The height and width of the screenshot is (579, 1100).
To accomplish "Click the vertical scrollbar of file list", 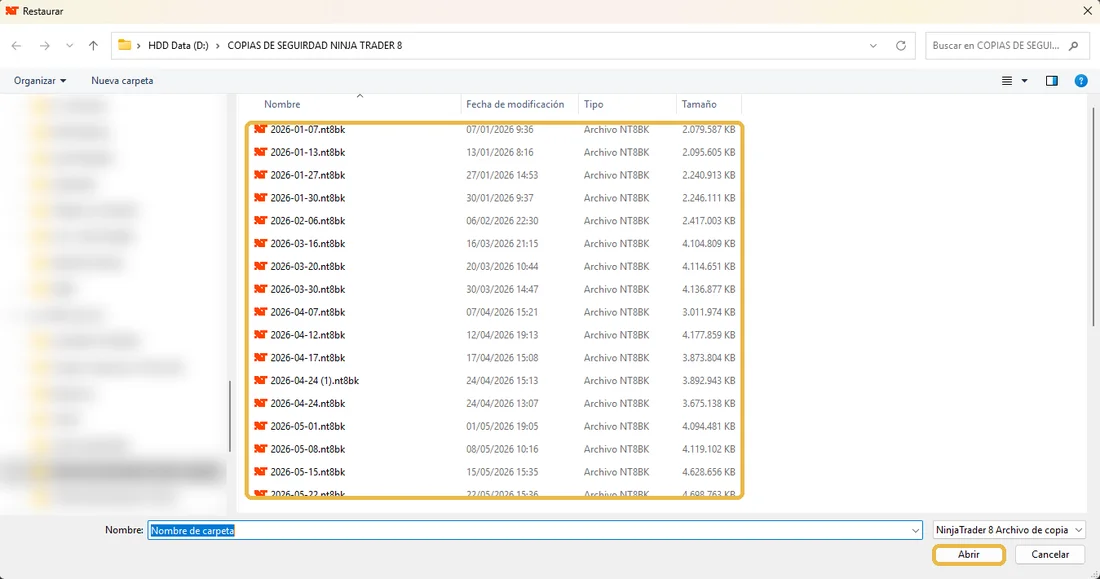I will pos(1094,218).
